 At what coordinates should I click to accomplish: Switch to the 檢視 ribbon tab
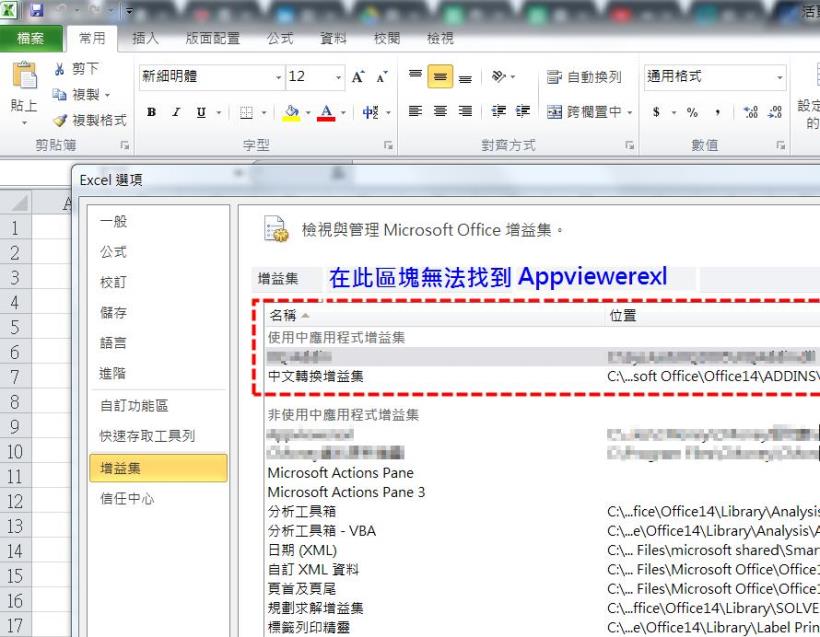(x=440, y=38)
